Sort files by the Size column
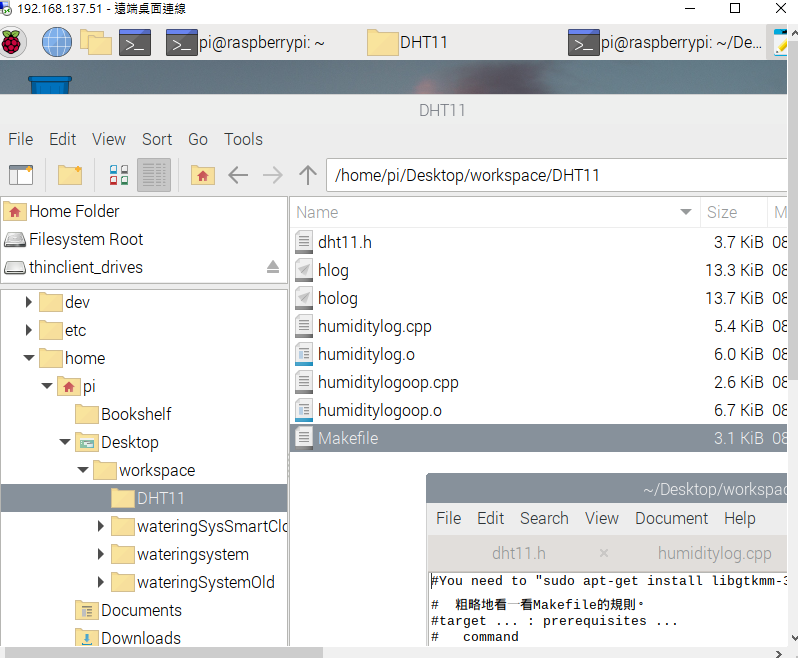The width and height of the screenshot is (798, 658). point(722,212)
